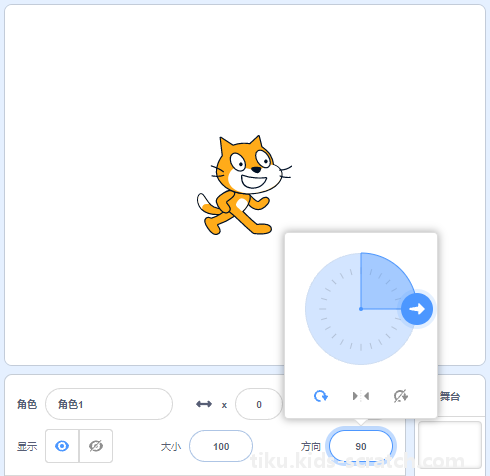Select the 舞台 stage panel label
Image resolution: width=490 pixels, height=476 pixels.
[450, 396]
